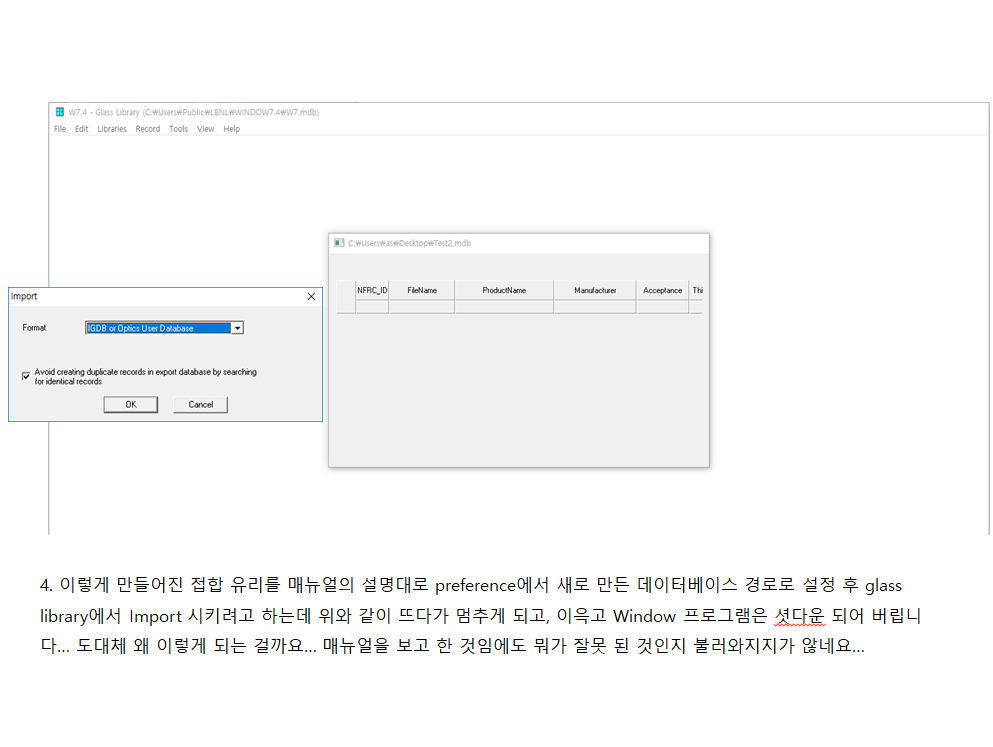Image resolution: width=993 pixels, height=747 pixels.
Task: Click the Manufacturer column header
Action: point(595,290)
